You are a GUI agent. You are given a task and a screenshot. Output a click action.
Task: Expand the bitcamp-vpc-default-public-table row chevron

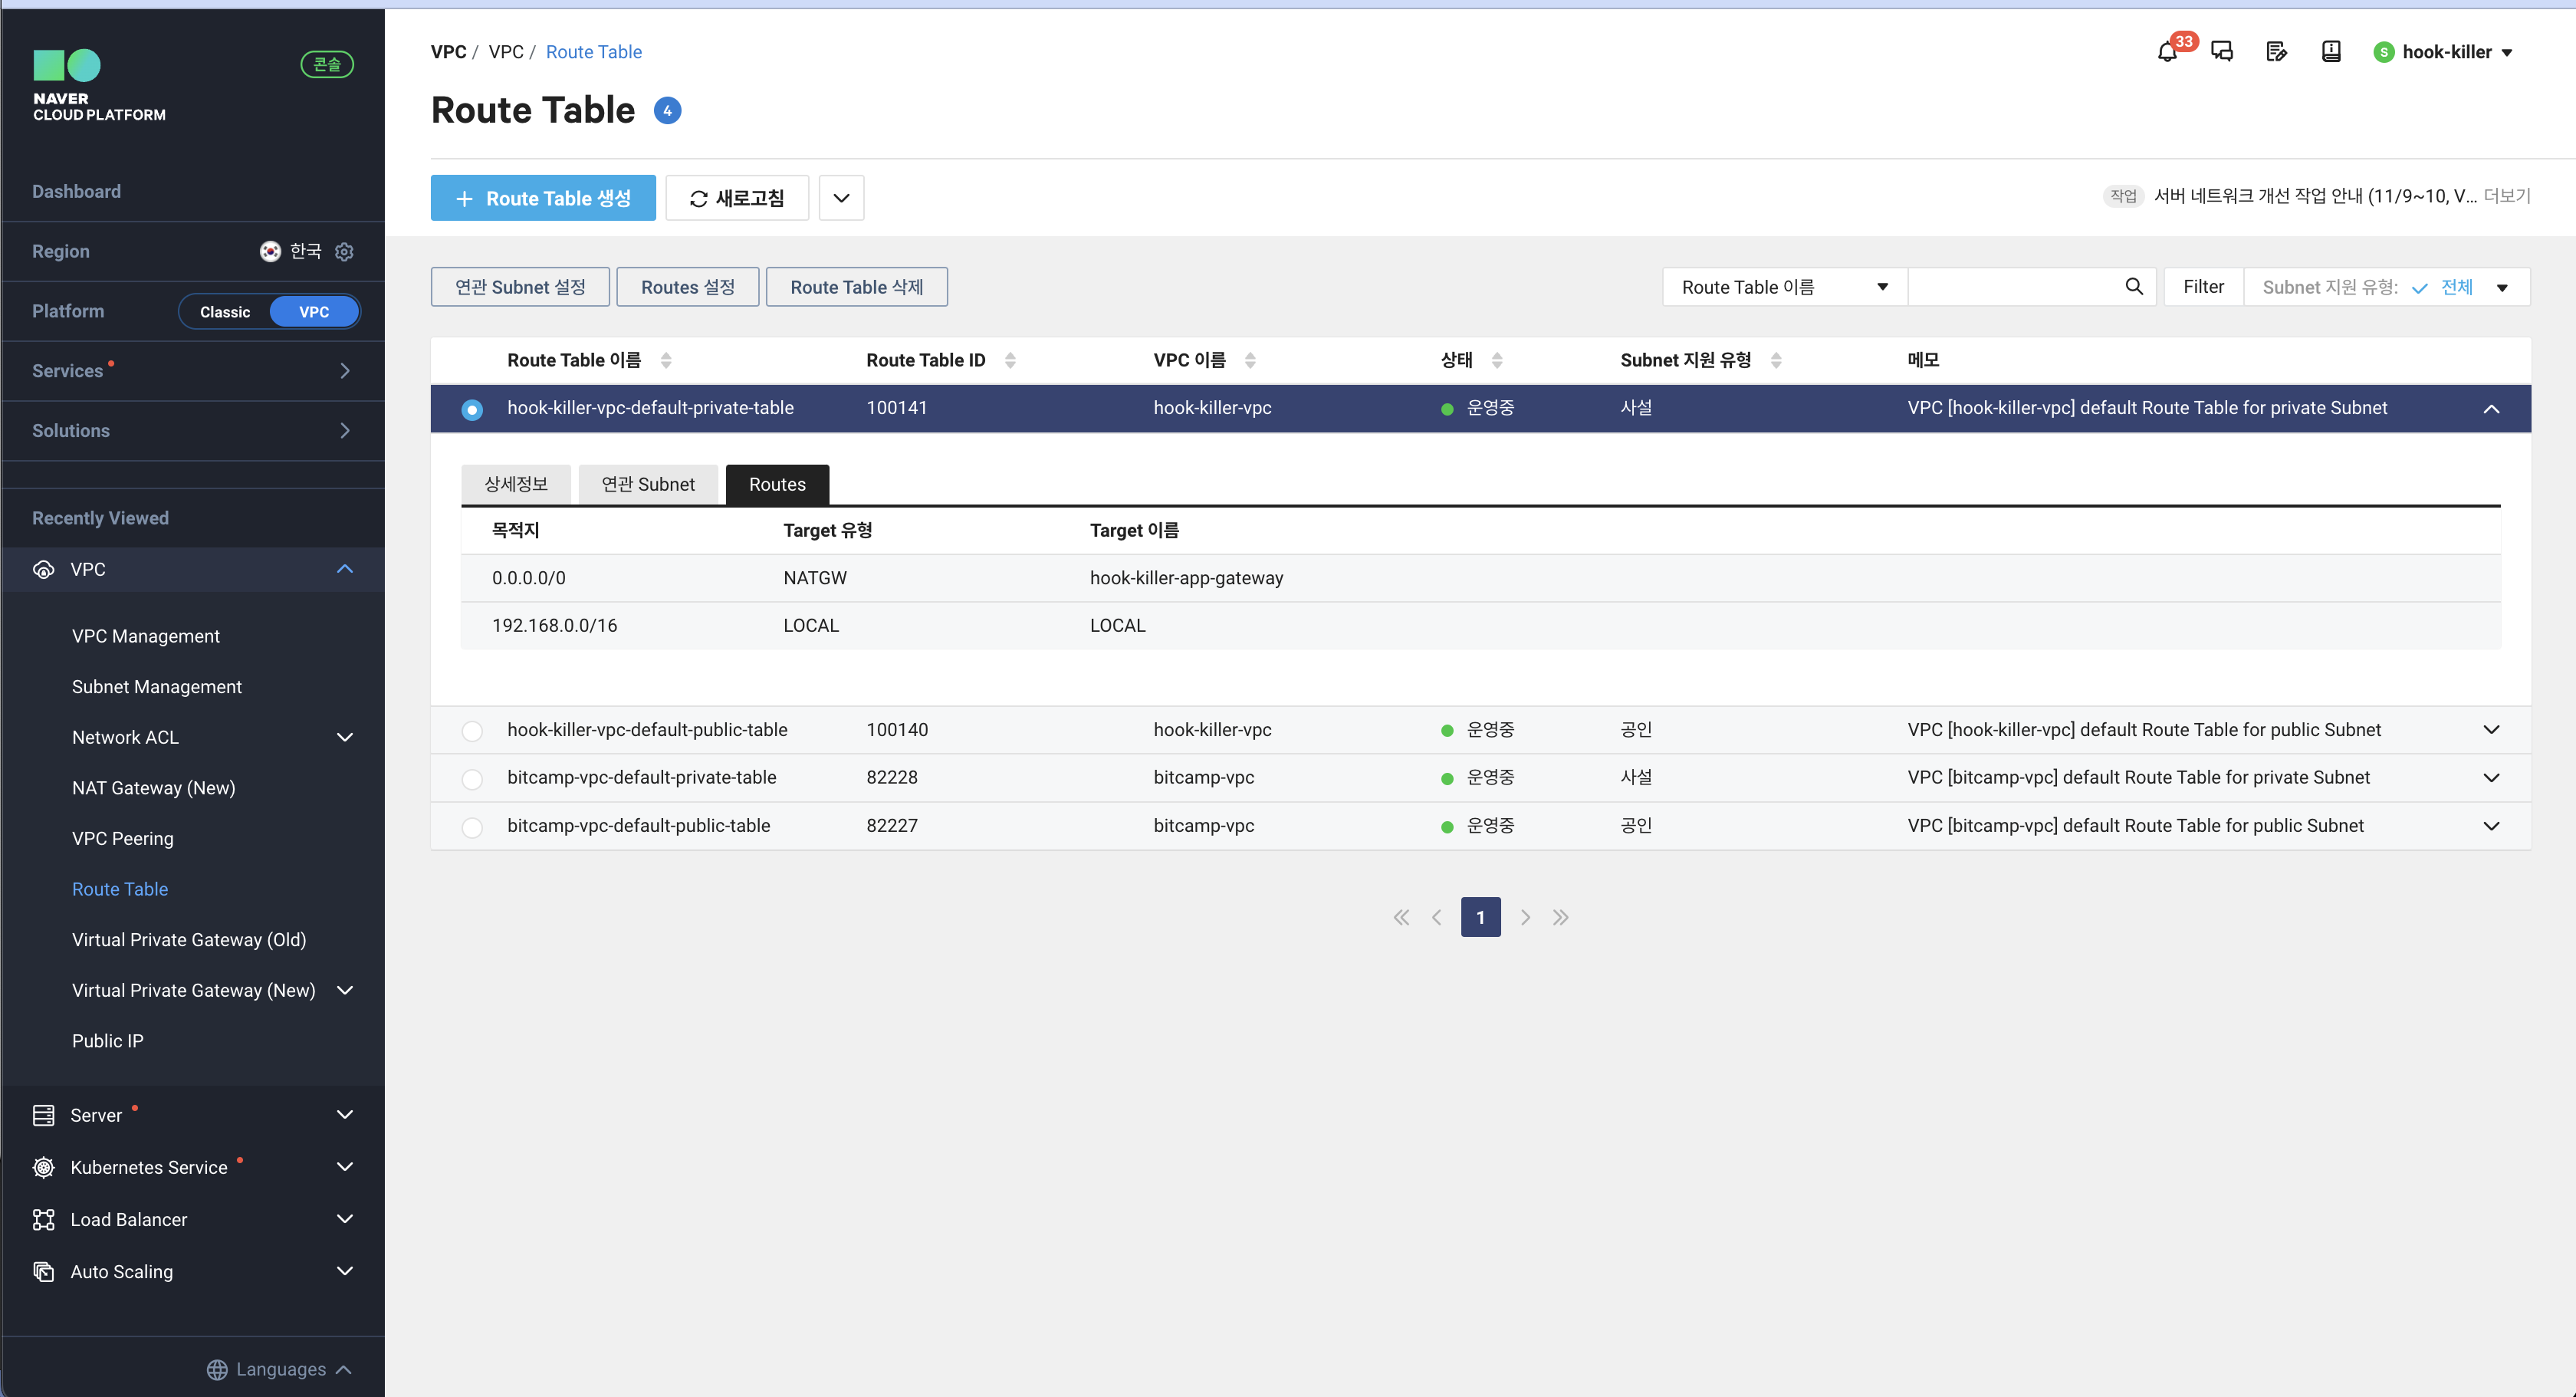coord(2491,826)
